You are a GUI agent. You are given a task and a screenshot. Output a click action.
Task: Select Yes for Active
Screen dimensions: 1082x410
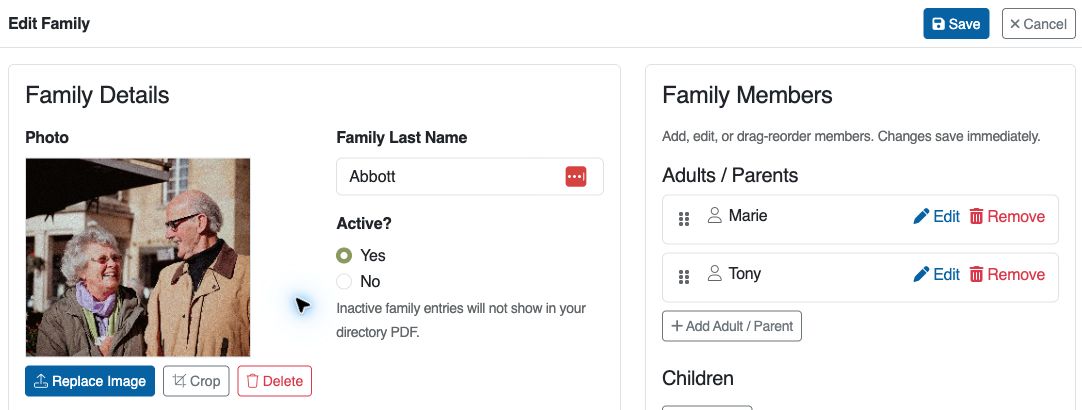pos(344,256)
